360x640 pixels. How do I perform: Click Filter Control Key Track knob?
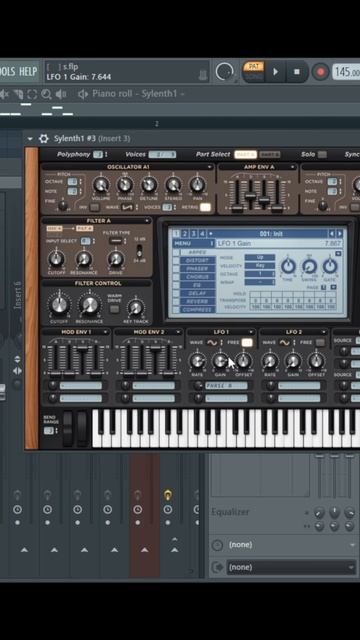[x=135, y=309]
